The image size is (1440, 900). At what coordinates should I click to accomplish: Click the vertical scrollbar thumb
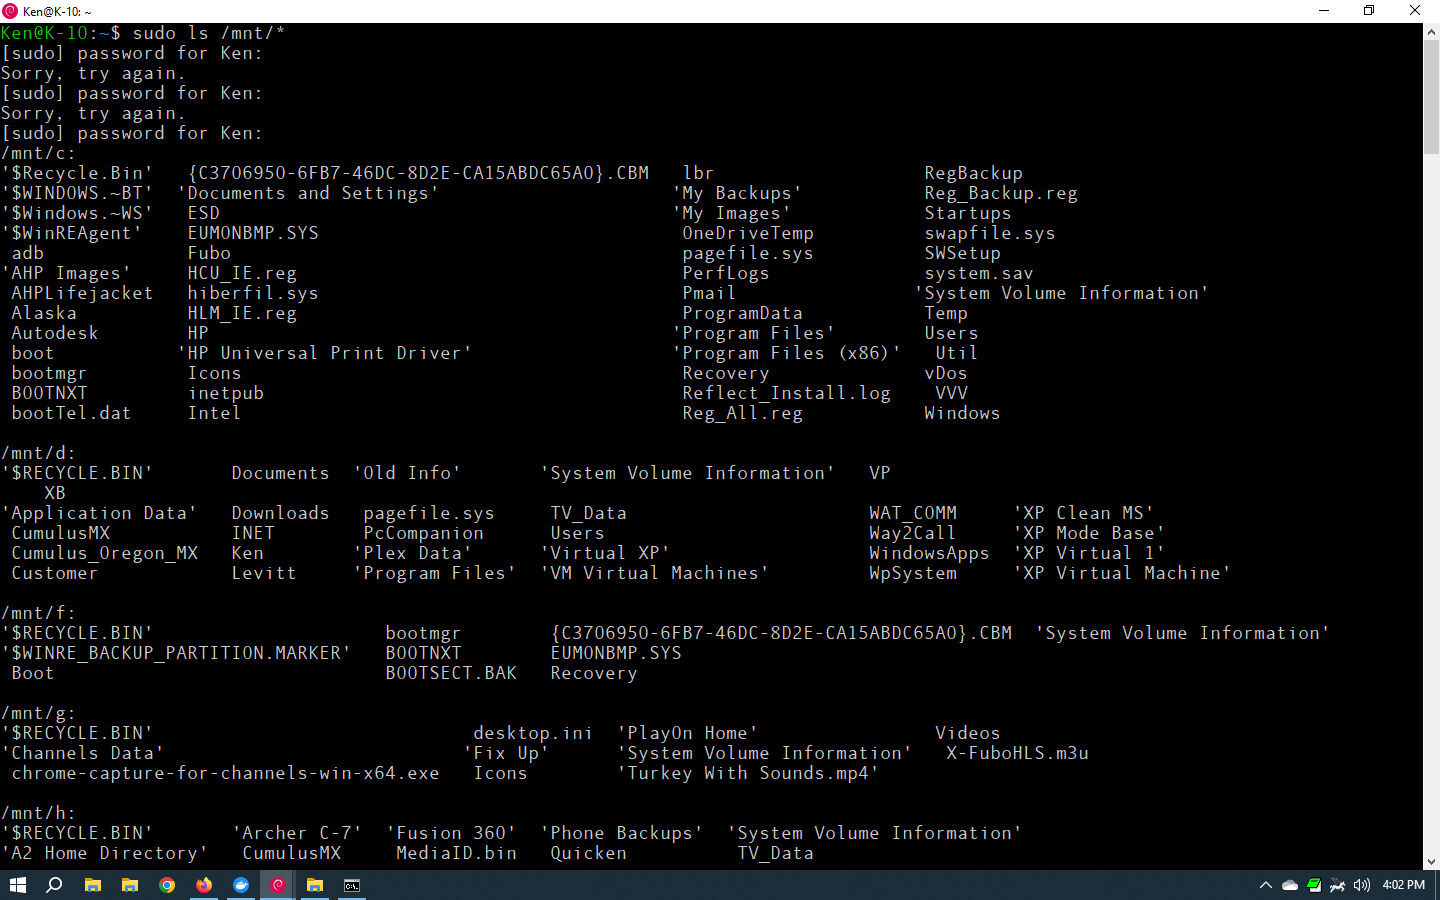pyautogui.click(x=1431, y=97)
